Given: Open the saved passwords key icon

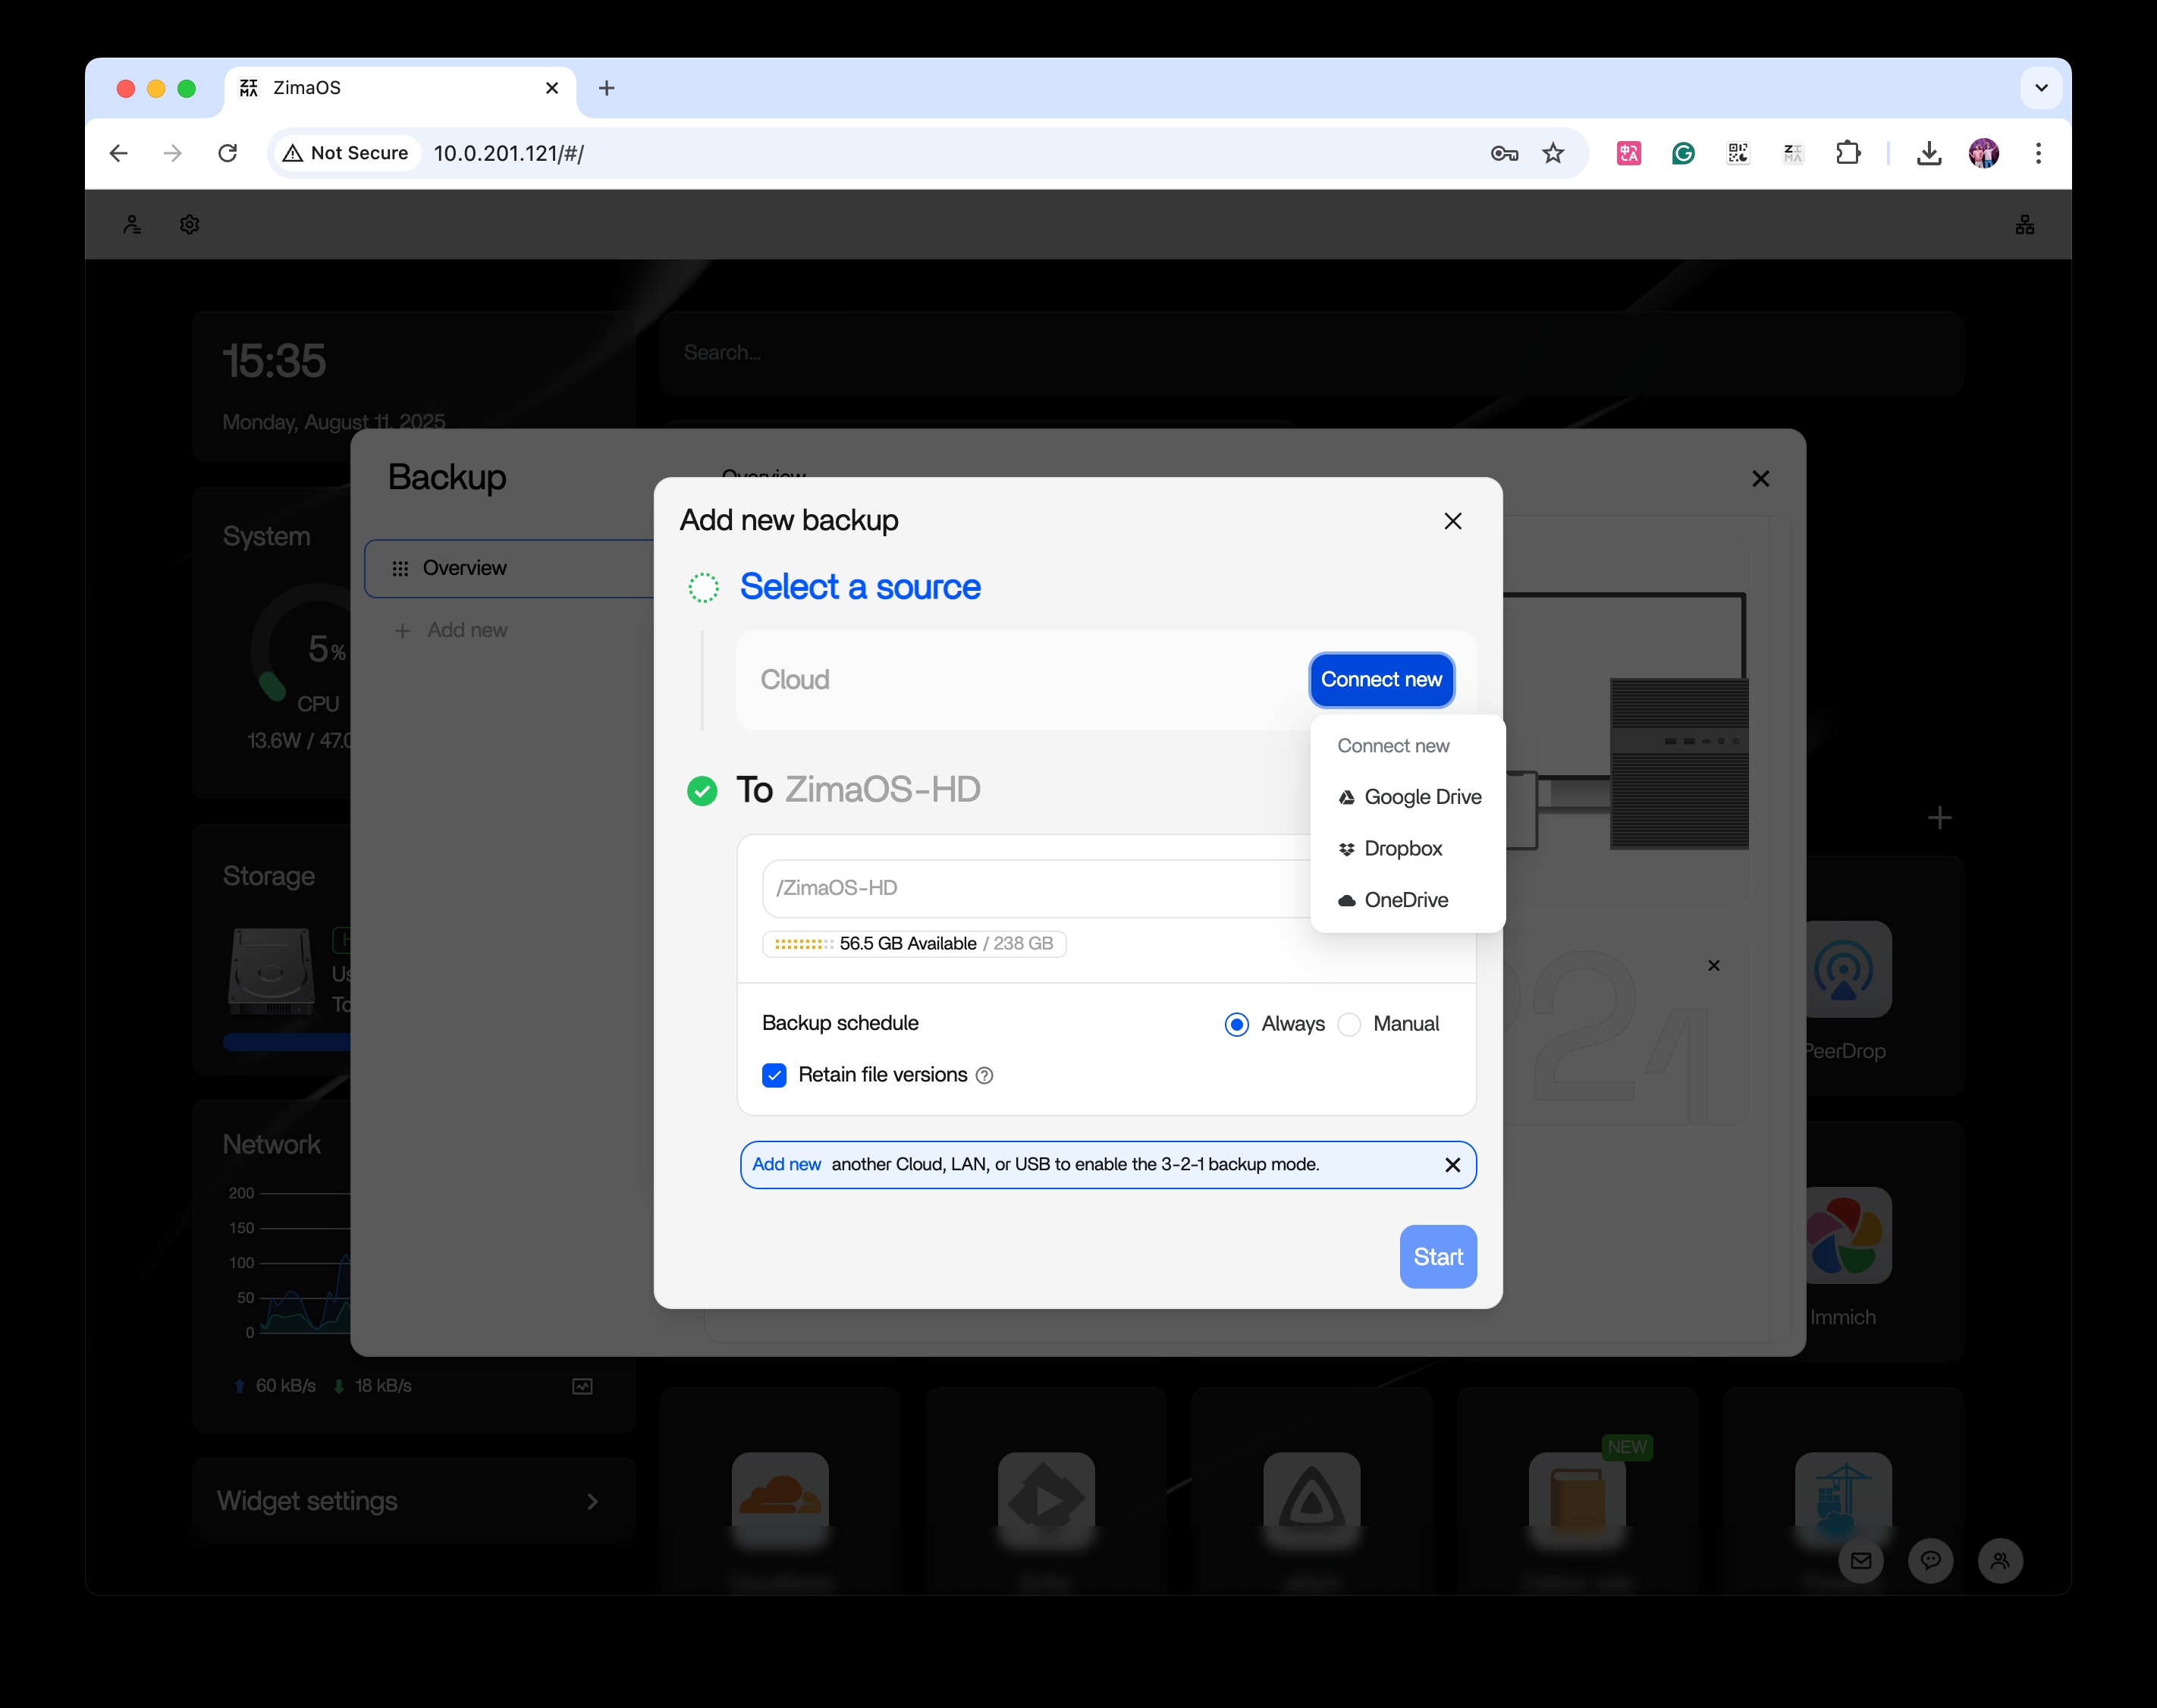Looking at the screenshot, I should pyautogui.click(x=1504, y=153).
